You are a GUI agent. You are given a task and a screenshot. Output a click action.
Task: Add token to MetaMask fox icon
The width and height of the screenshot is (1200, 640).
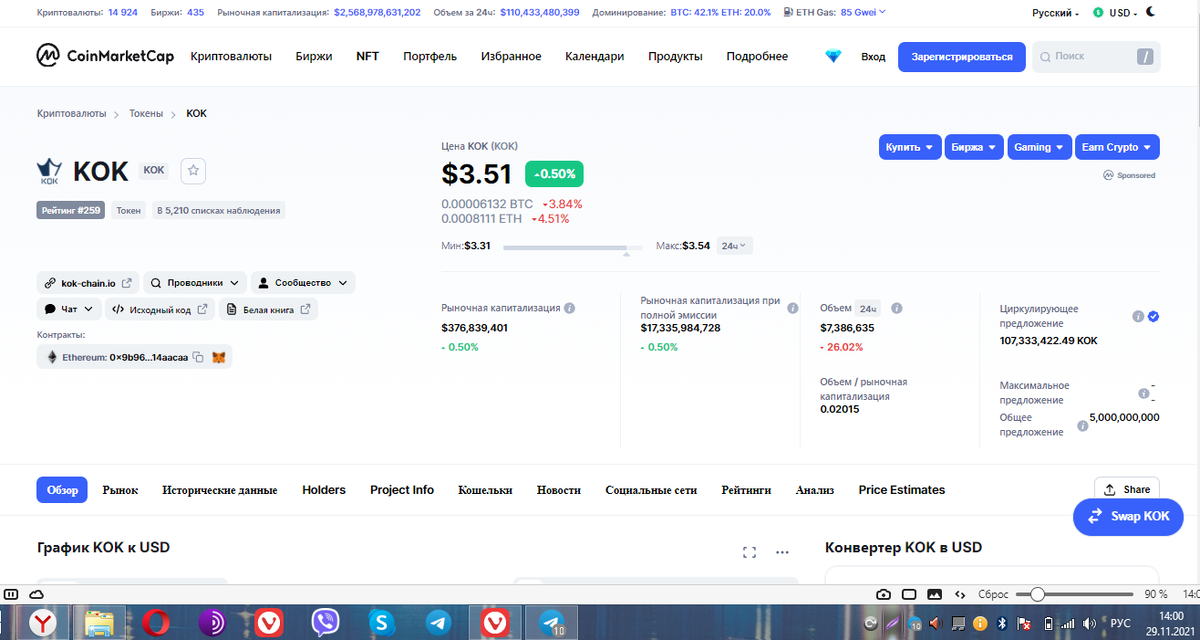(218, 357)
